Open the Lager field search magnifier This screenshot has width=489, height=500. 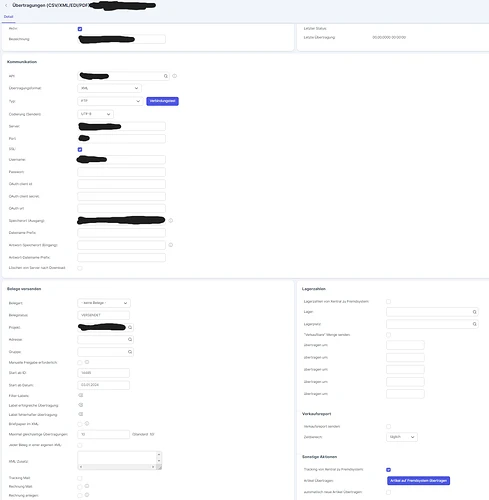(474, 312)
